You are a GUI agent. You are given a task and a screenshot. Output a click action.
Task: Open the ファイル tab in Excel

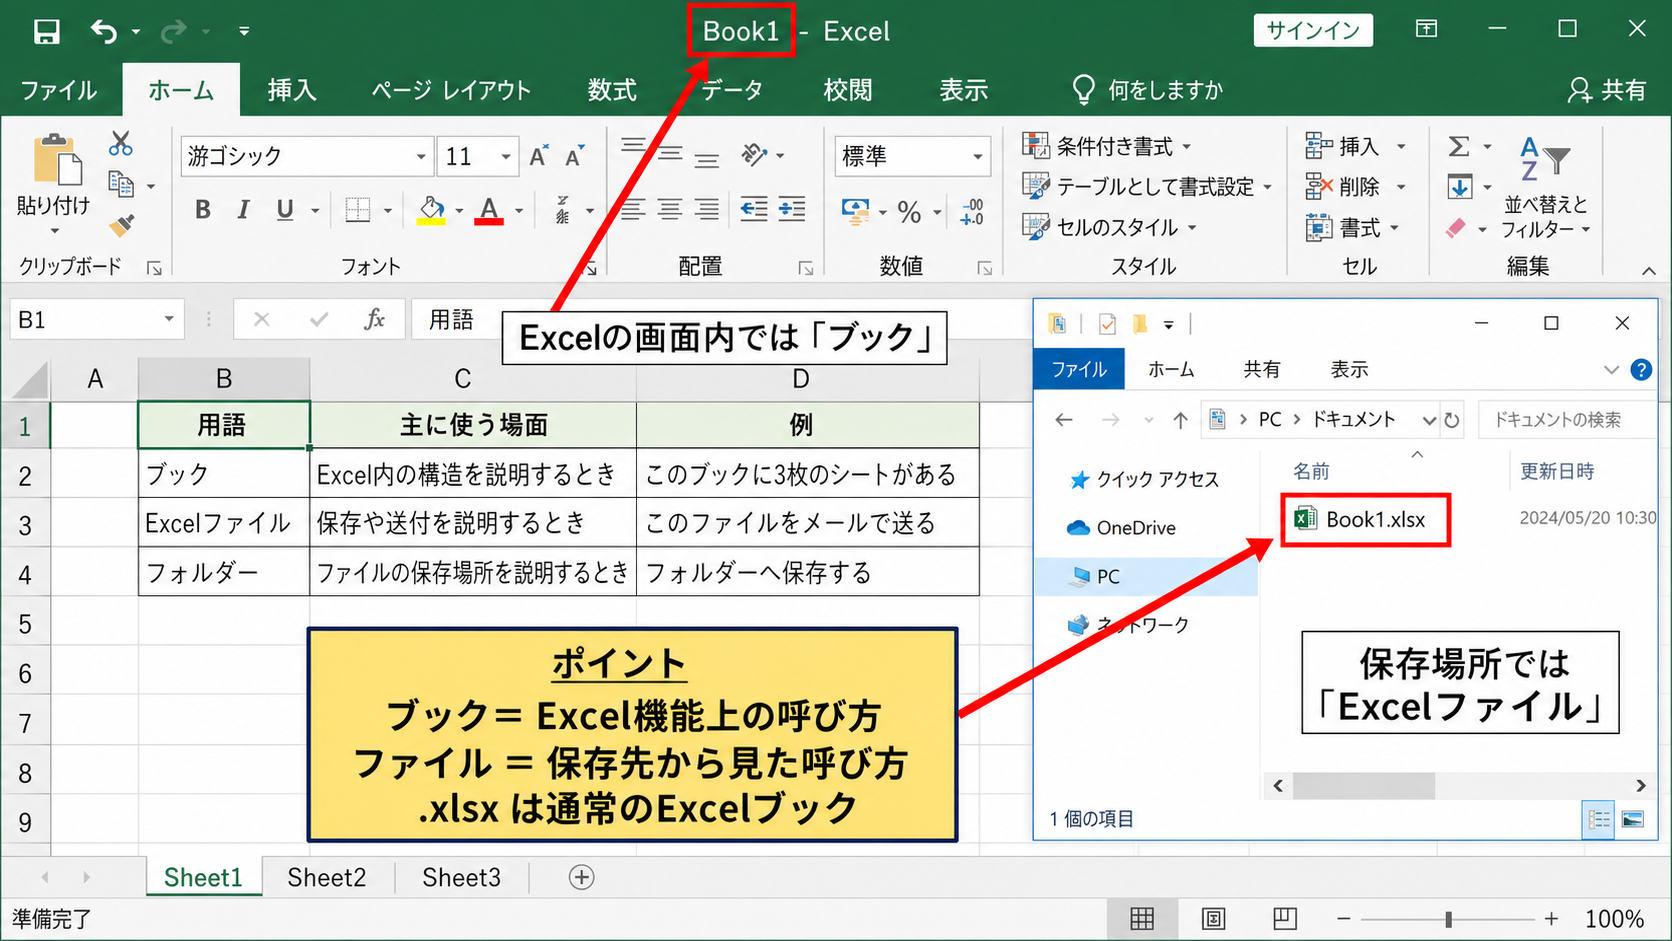coord(59,90)
